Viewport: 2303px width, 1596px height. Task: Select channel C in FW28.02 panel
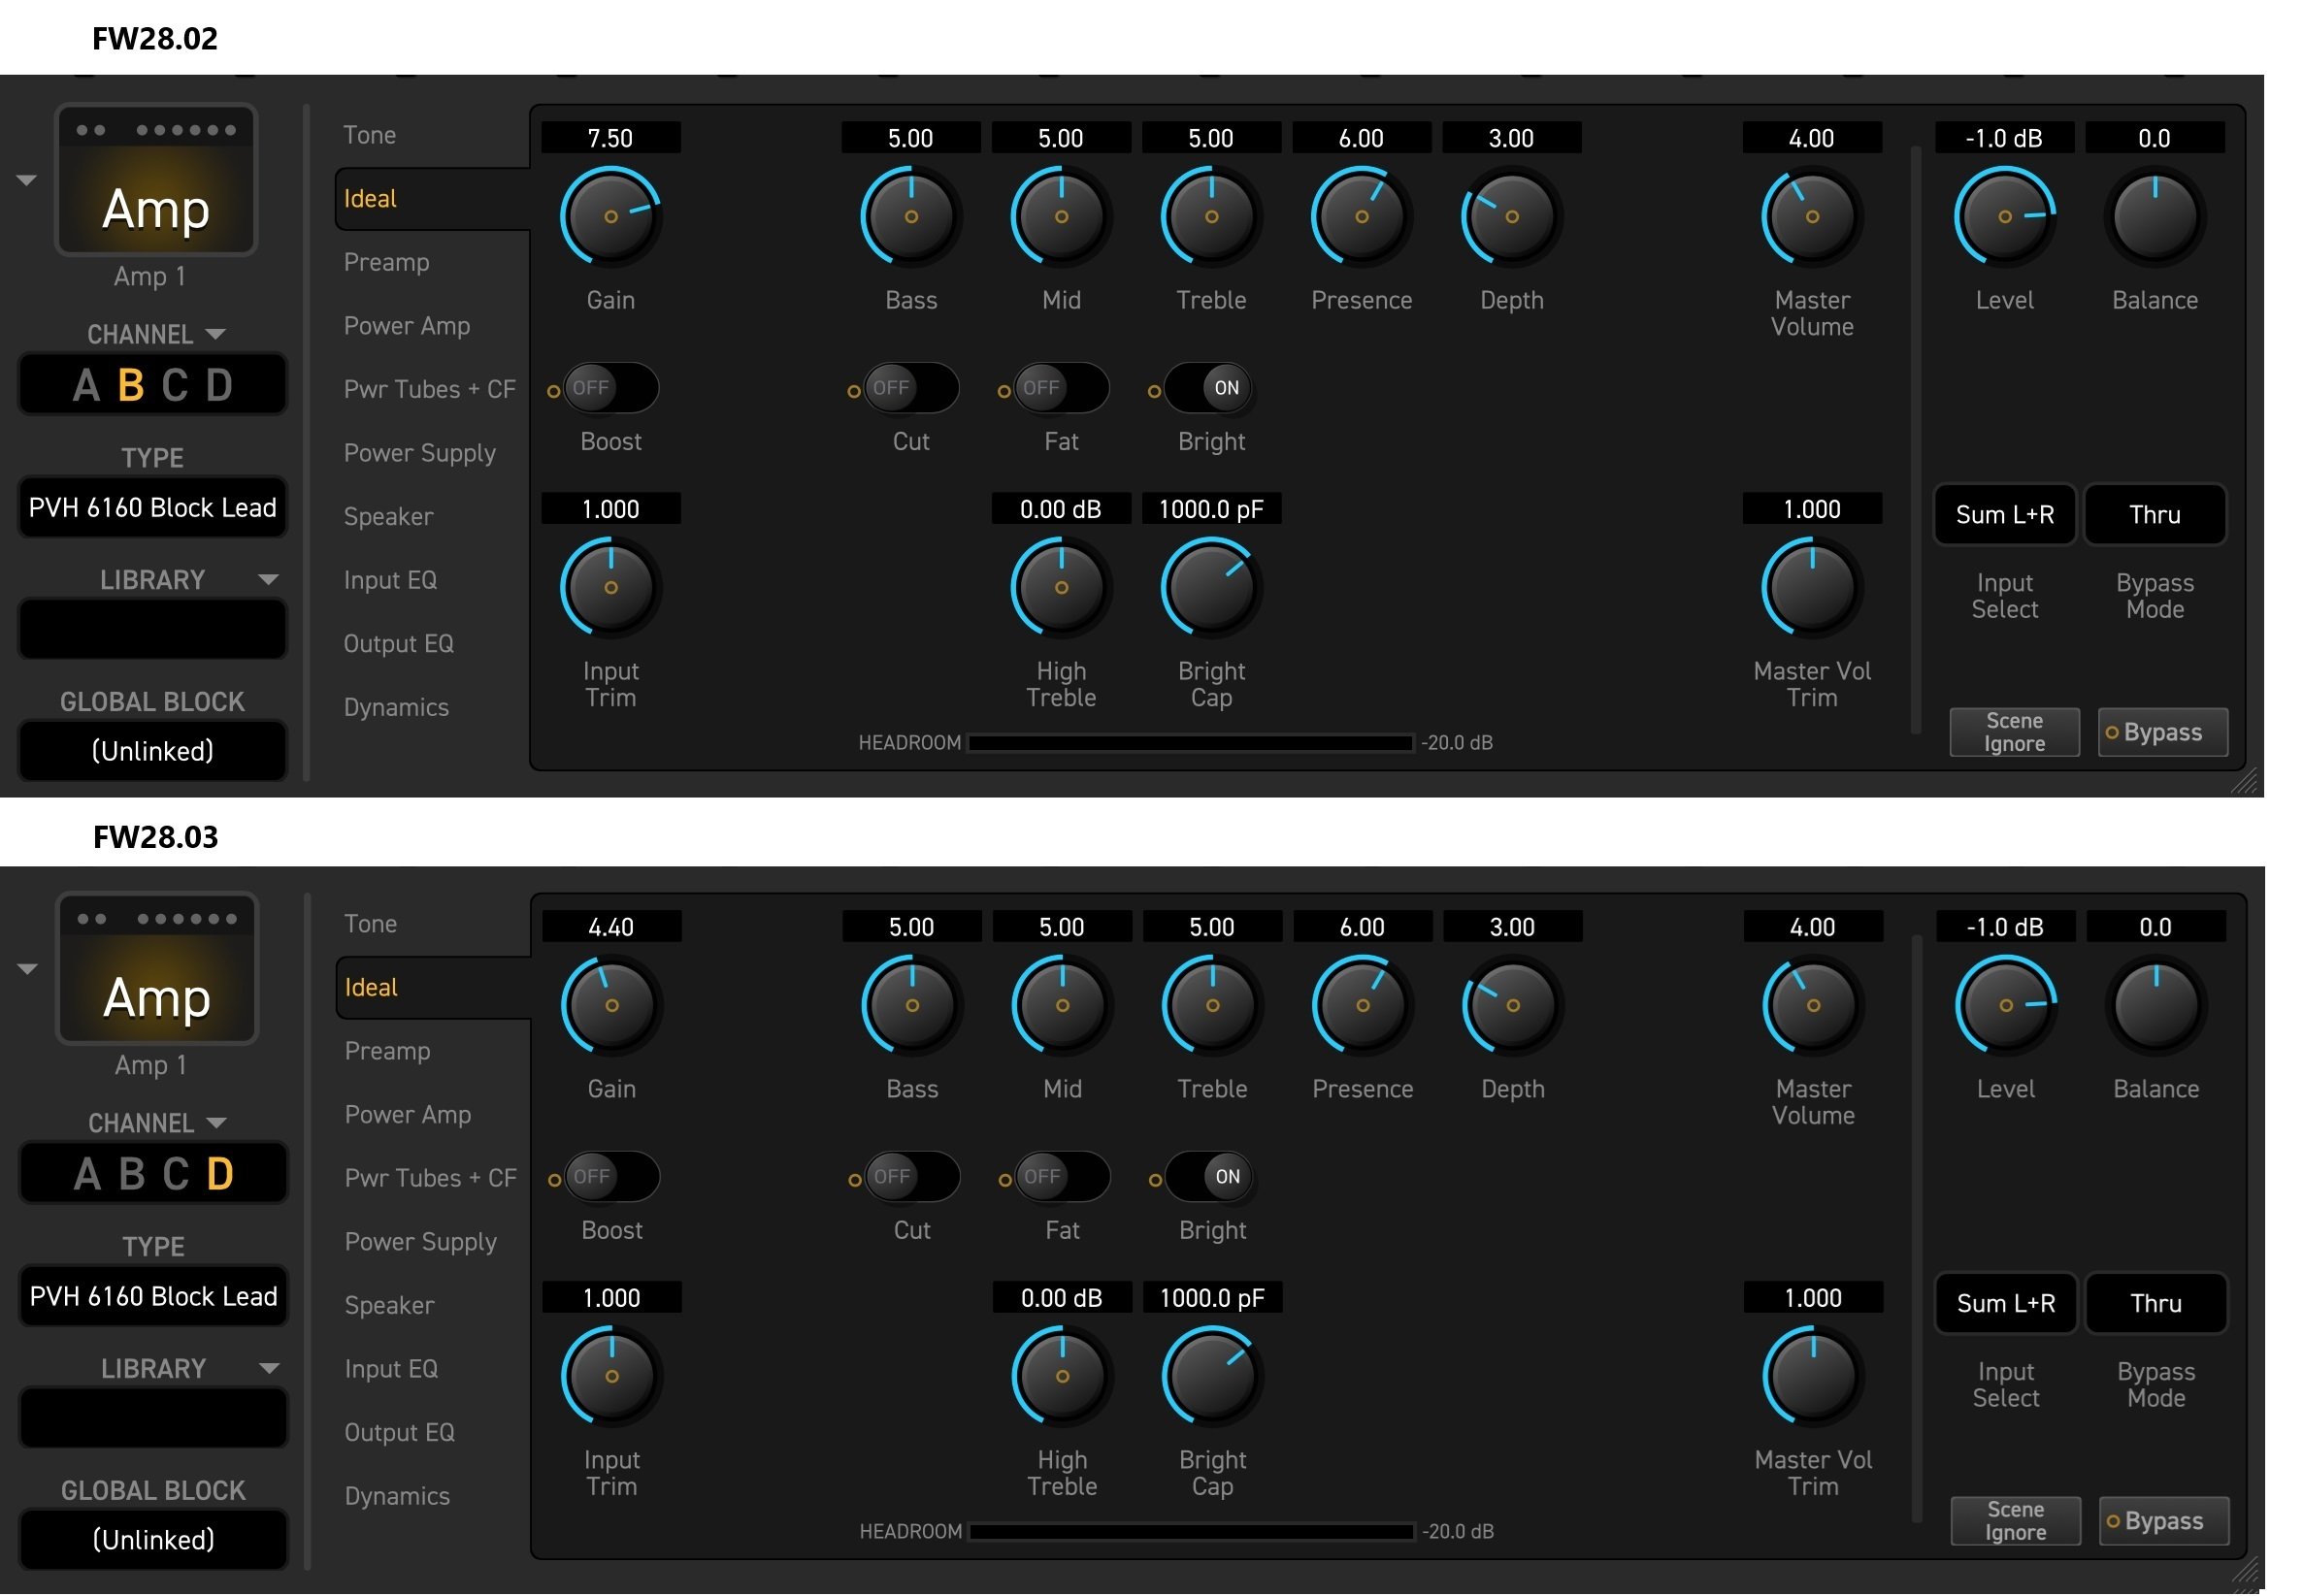coord(175,385)
